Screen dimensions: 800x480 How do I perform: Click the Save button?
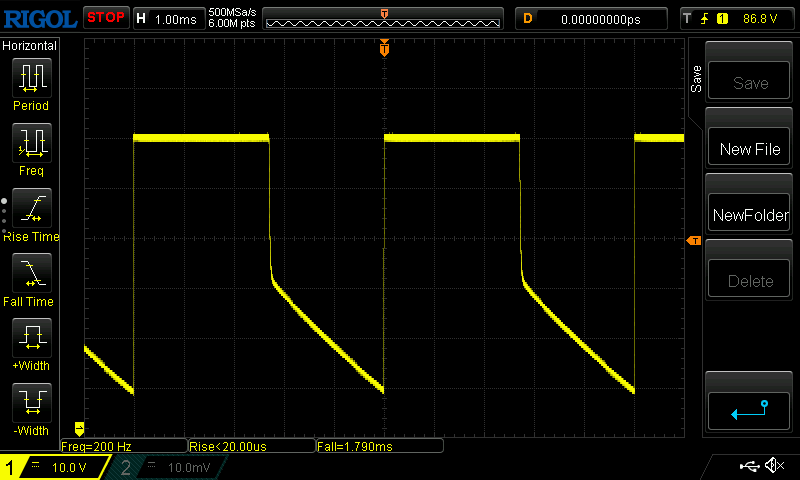click(x=749, y=81)
